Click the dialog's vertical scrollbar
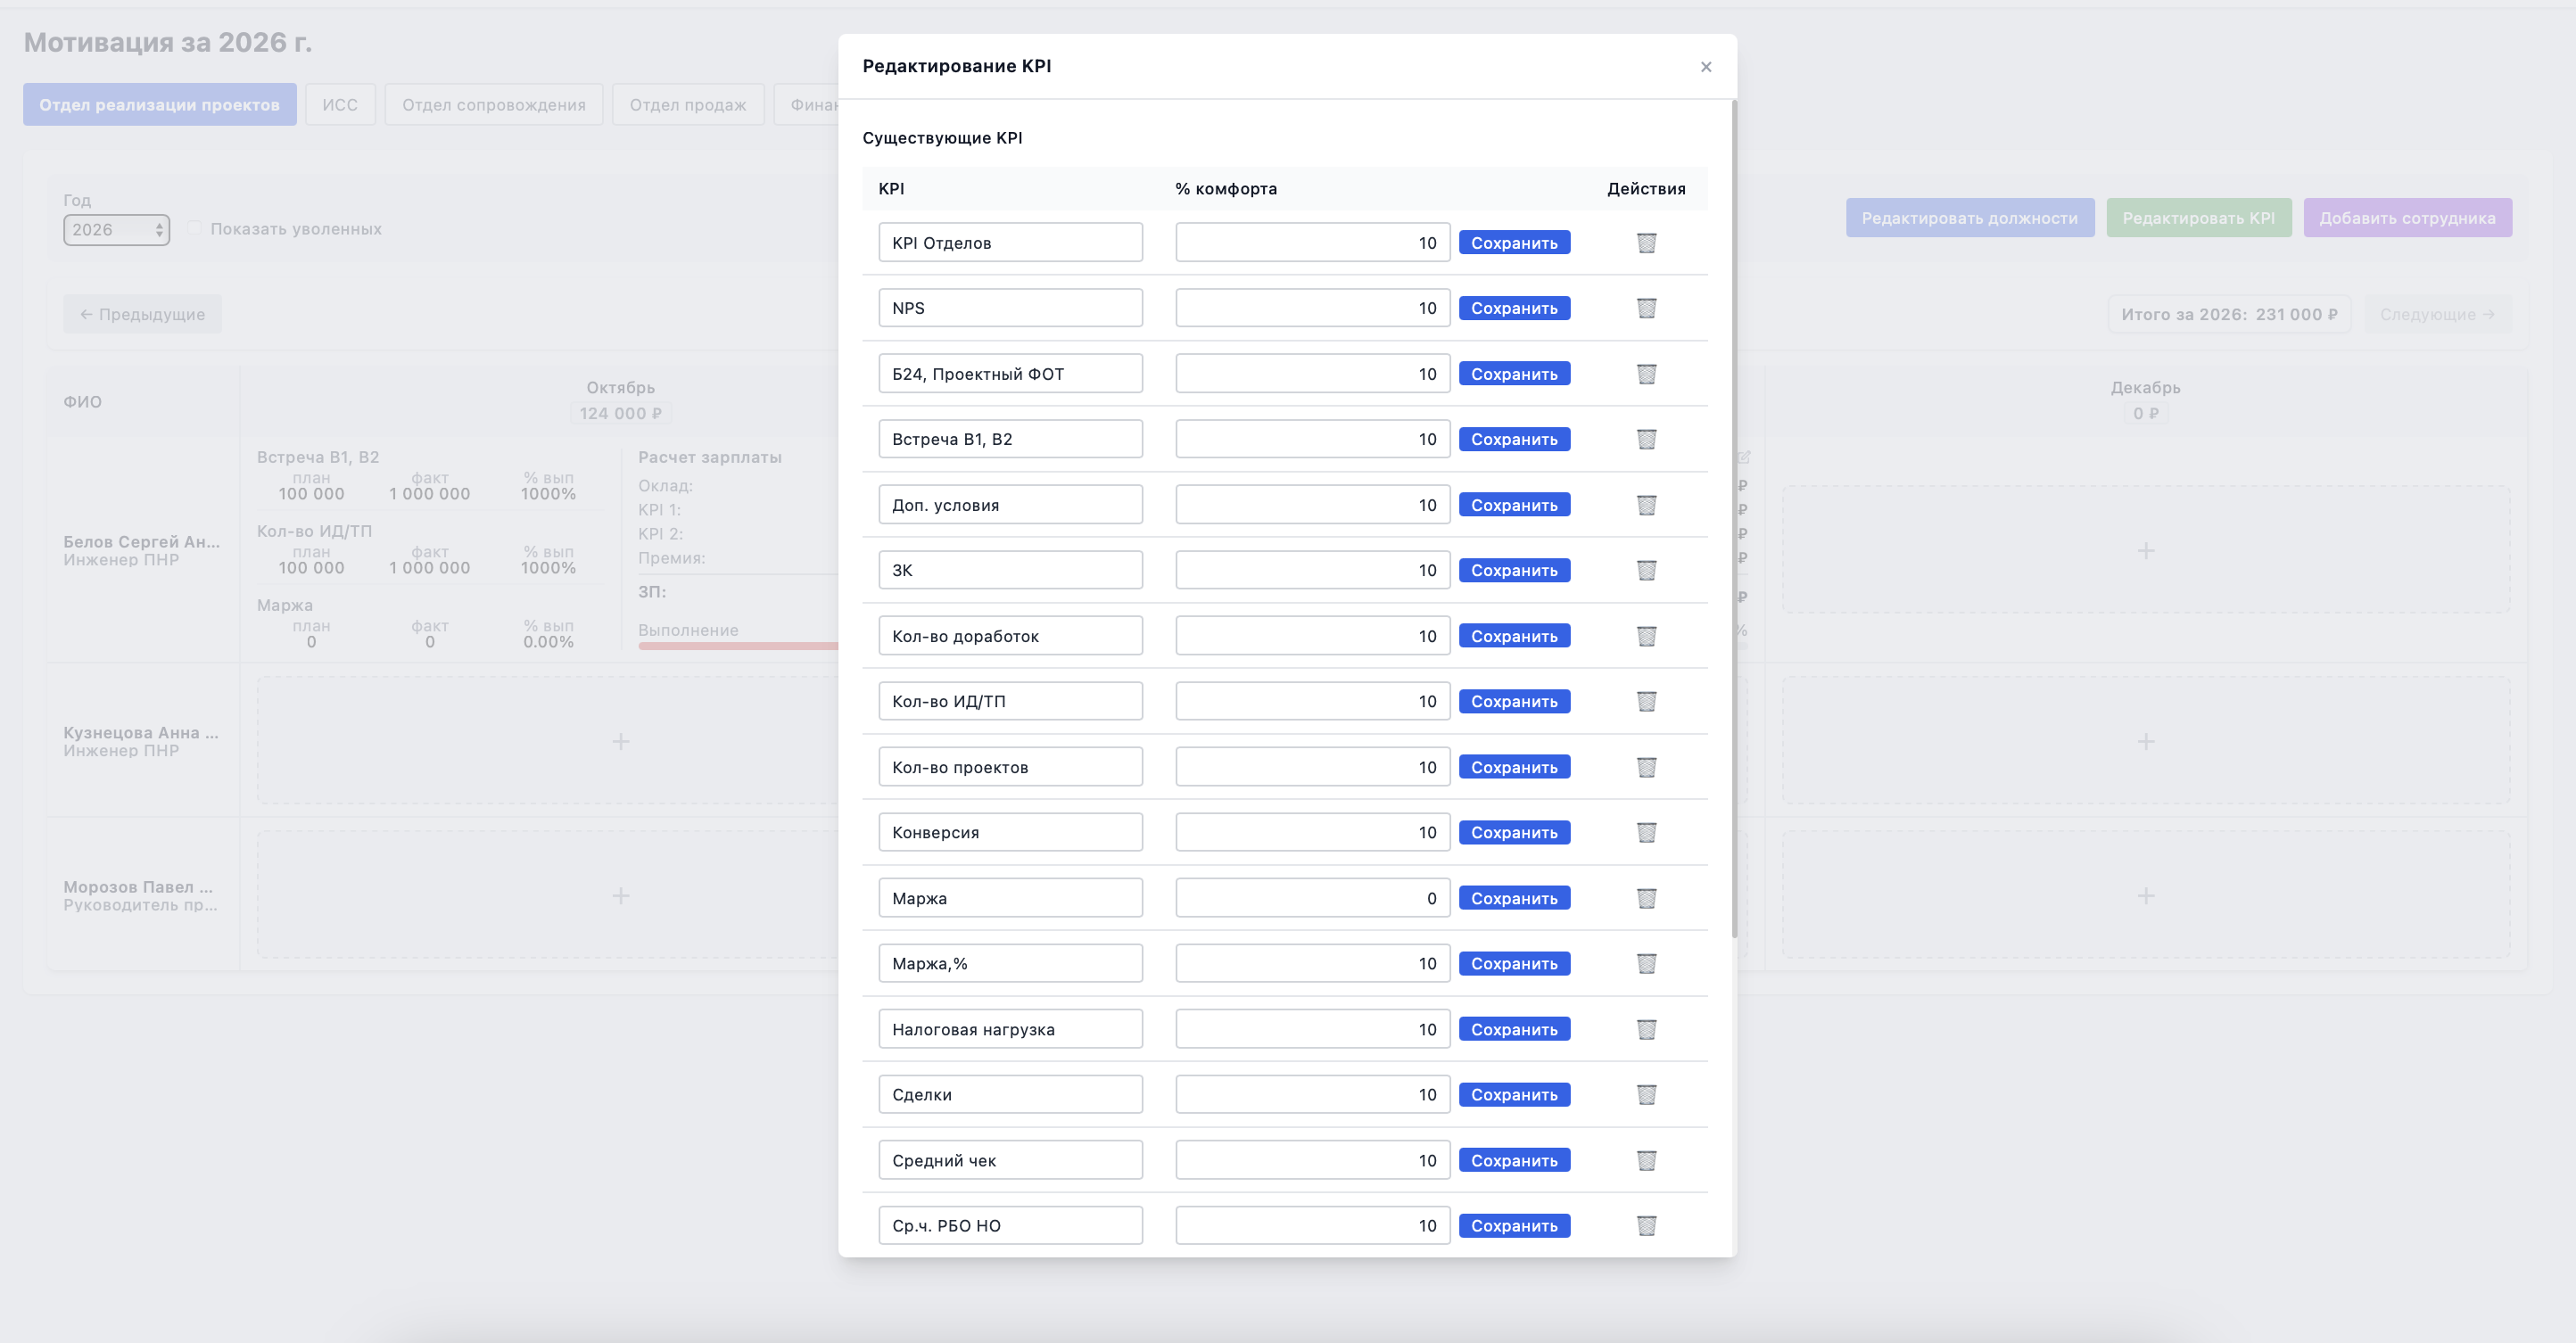Viewport: 2576px width, 1343px height. [1734, 520]
